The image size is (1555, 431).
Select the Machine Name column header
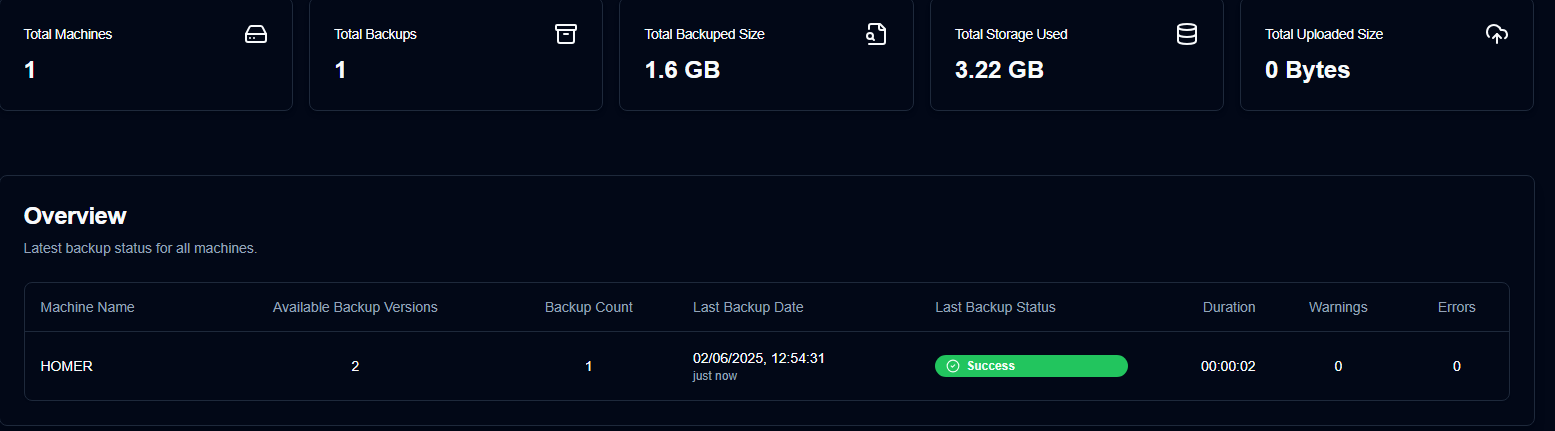[87, 307]
